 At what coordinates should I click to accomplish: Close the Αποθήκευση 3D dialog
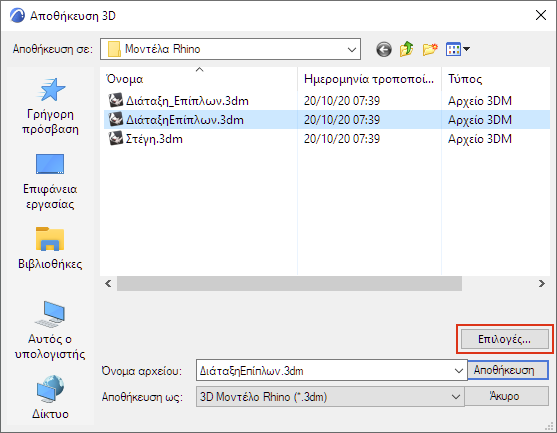(541, 15)
